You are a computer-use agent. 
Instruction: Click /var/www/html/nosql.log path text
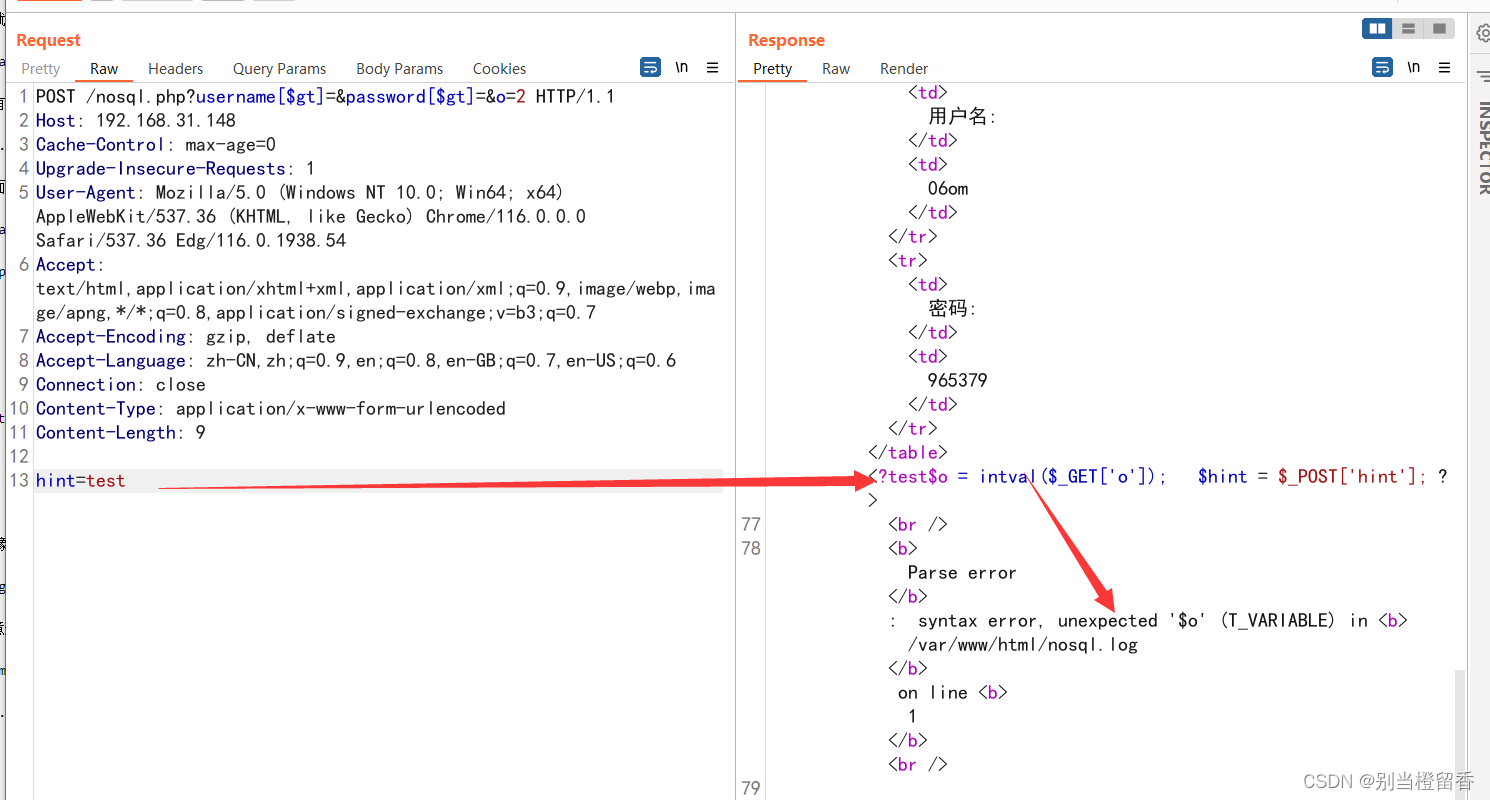point(1023,645)
